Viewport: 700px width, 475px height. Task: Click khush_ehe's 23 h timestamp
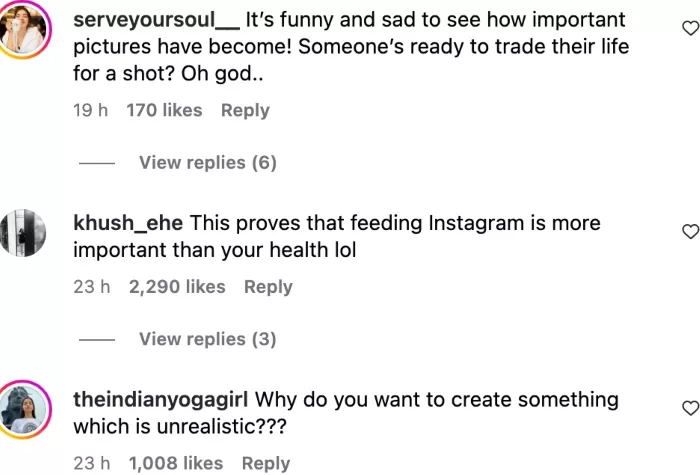point(91,287)
